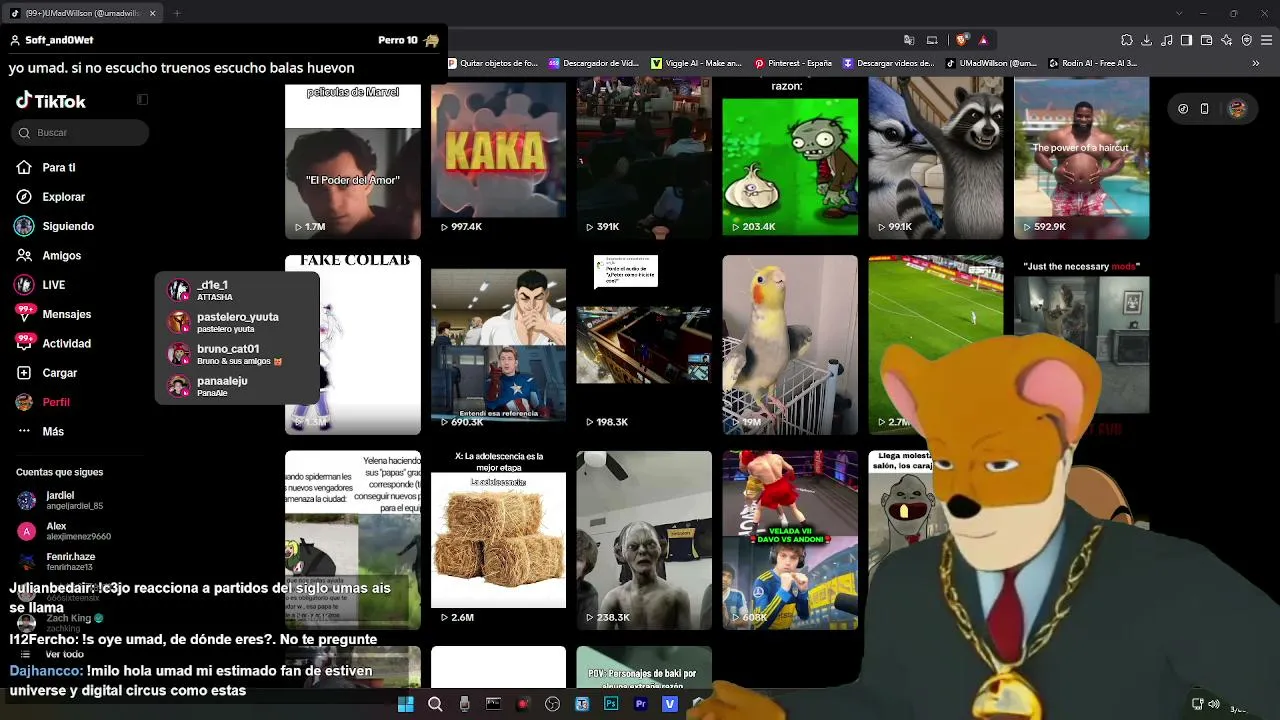Click the Perfil avatar icon
Image resolution: width=1280 pixels, height=720 pixels.
point(24,402)
